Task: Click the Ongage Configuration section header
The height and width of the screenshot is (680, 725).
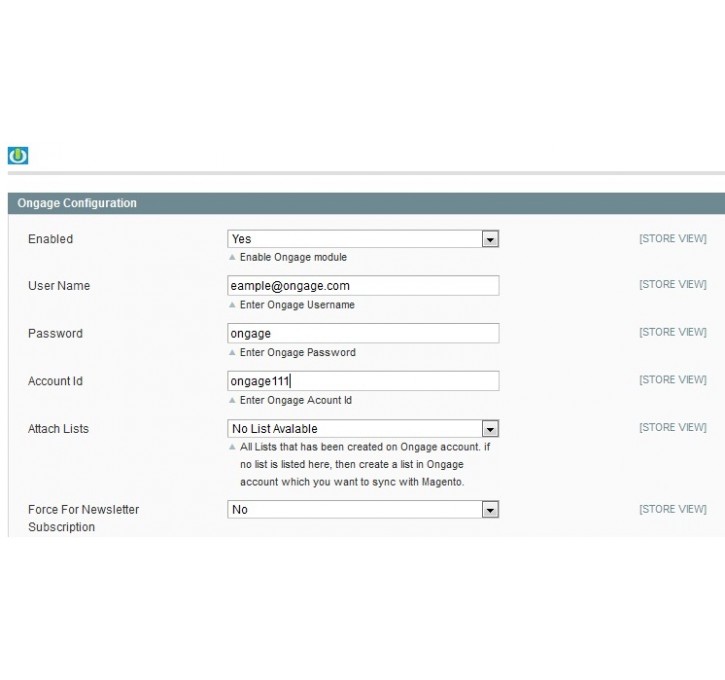Action: [366, 203]
